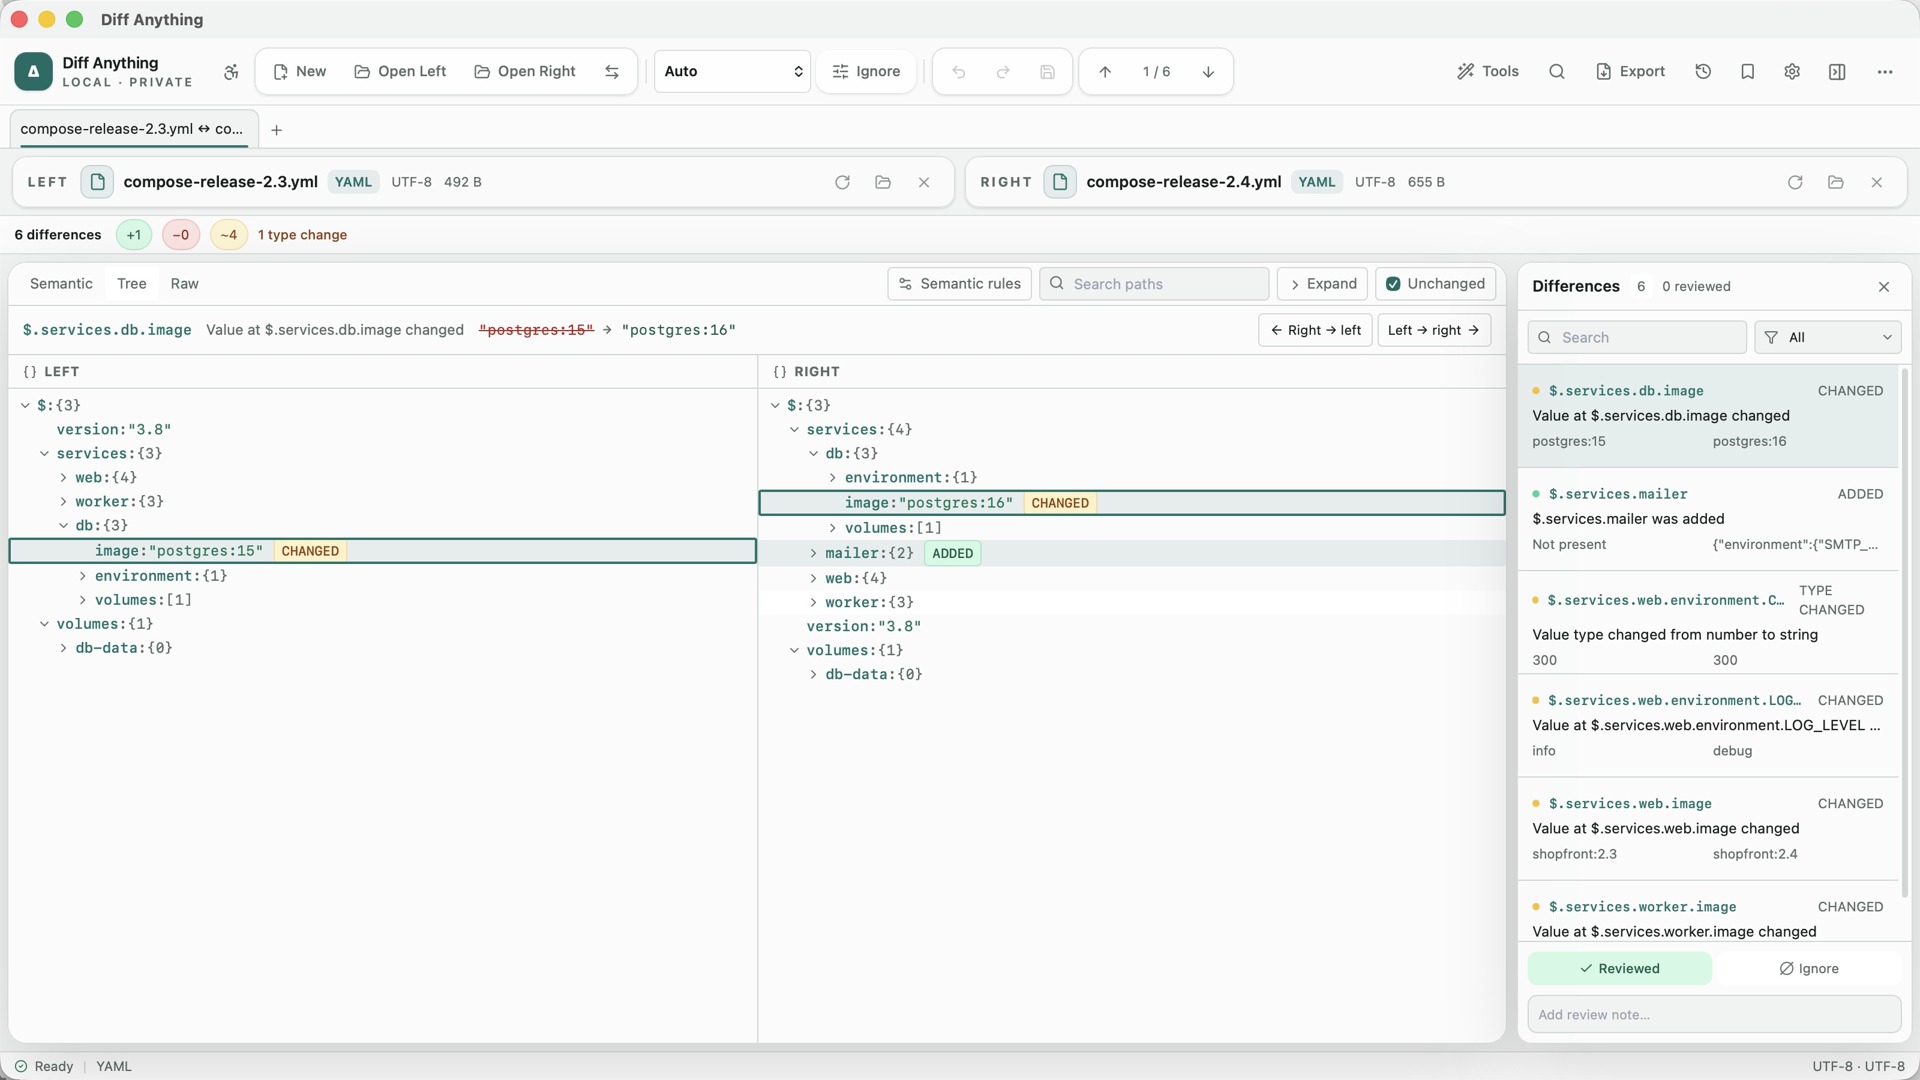Click the Differences panel scrollbar
This screenshot has height=1080, width=1920.
1904,633
